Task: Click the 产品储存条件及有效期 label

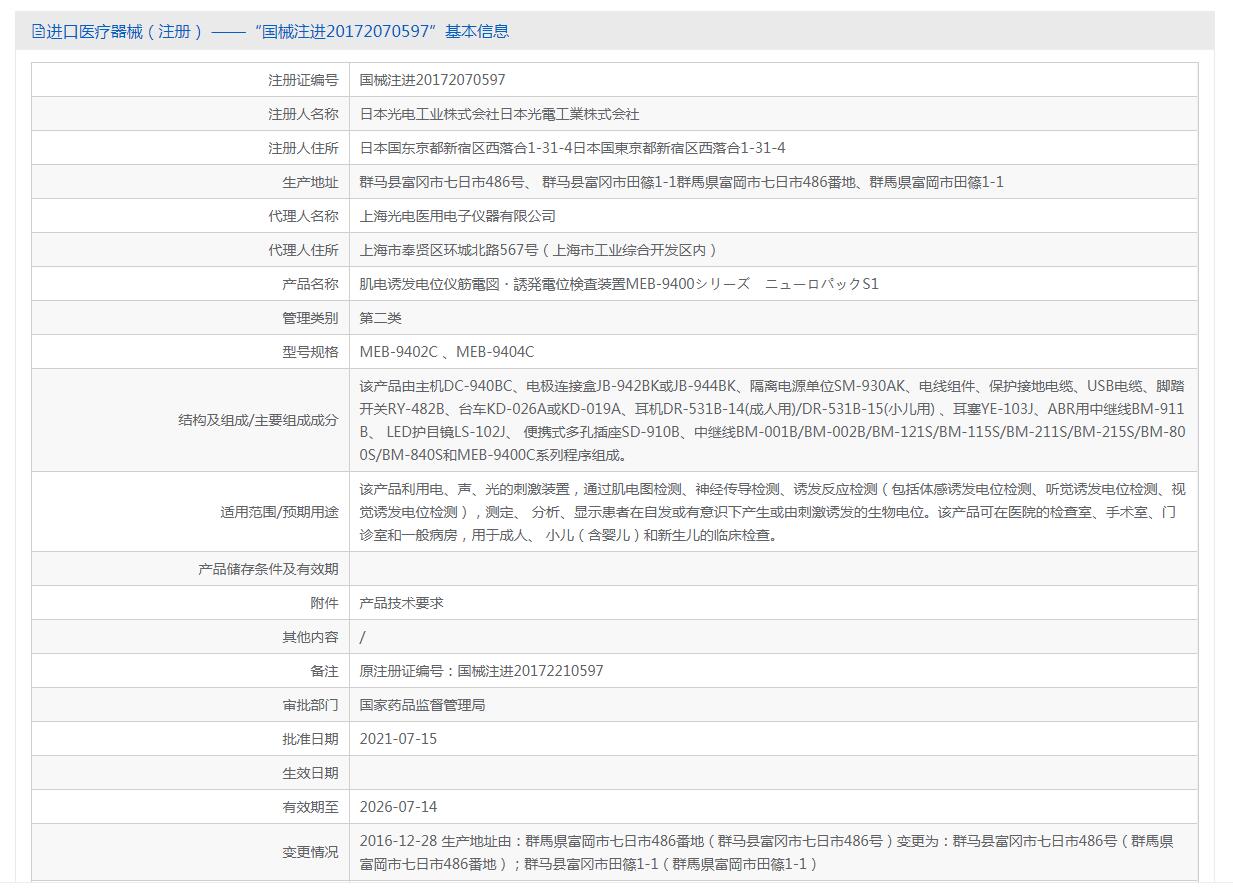Action: pos(268,569)
